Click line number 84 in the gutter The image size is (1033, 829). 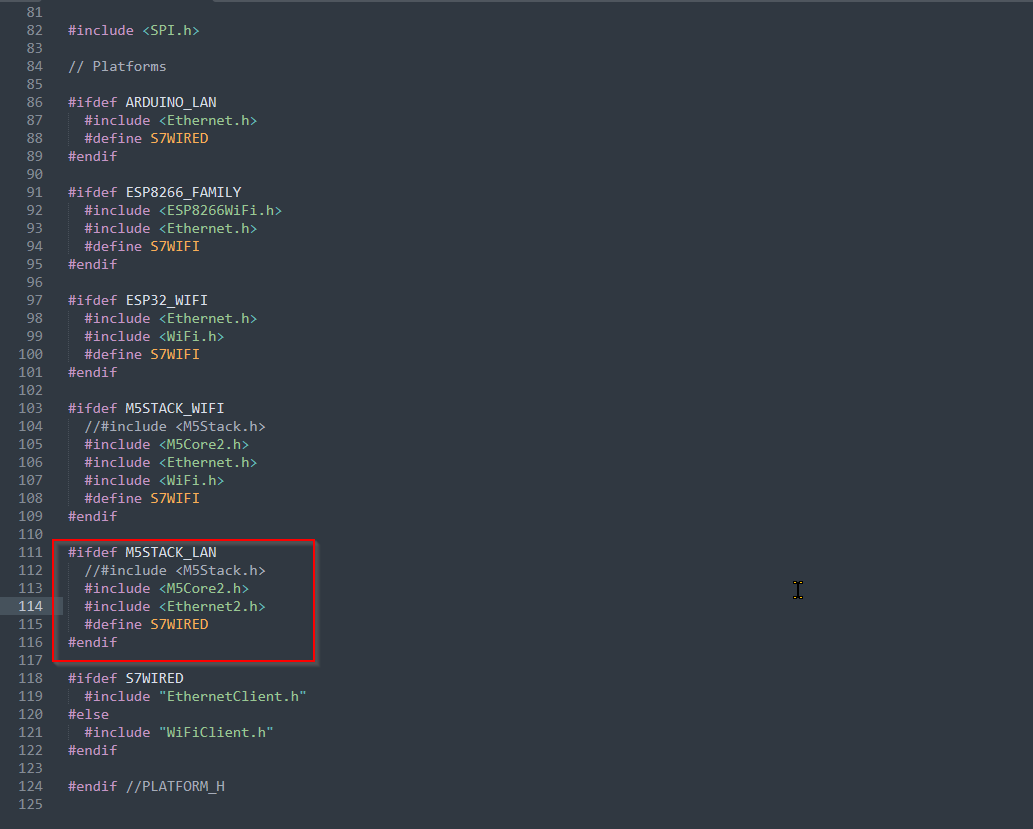34,67
